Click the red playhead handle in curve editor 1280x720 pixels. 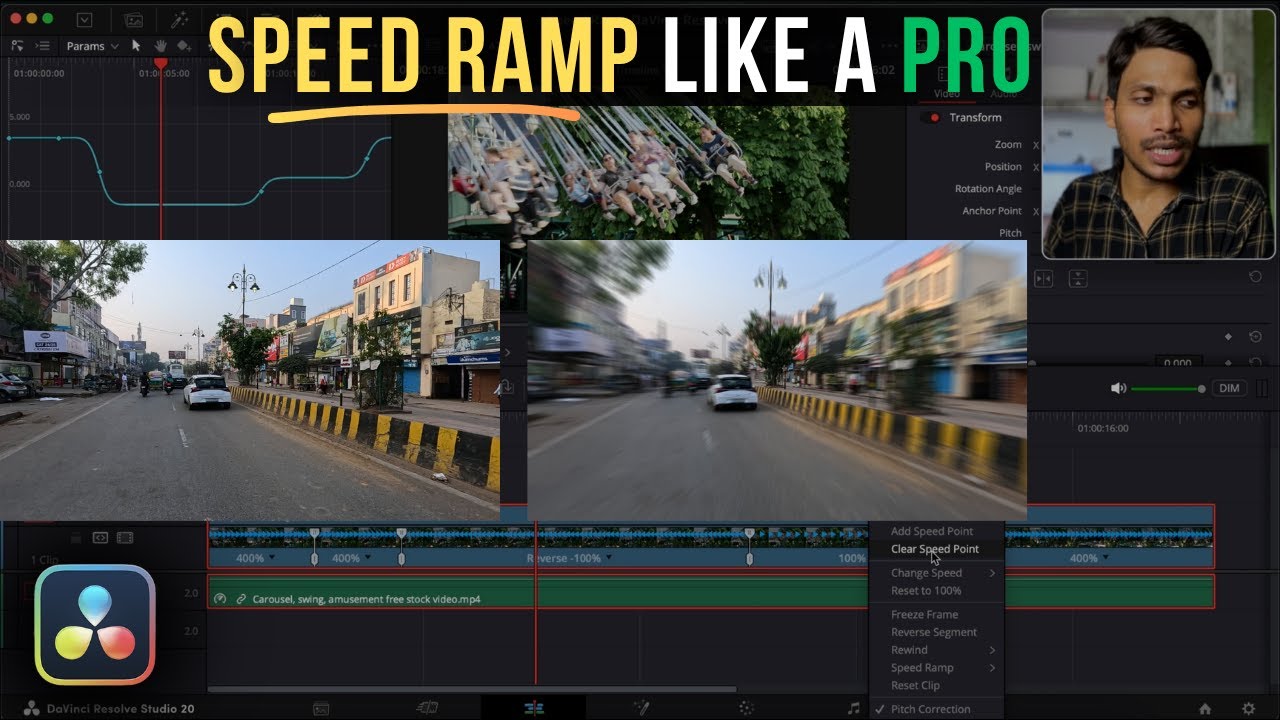[159, 65]
